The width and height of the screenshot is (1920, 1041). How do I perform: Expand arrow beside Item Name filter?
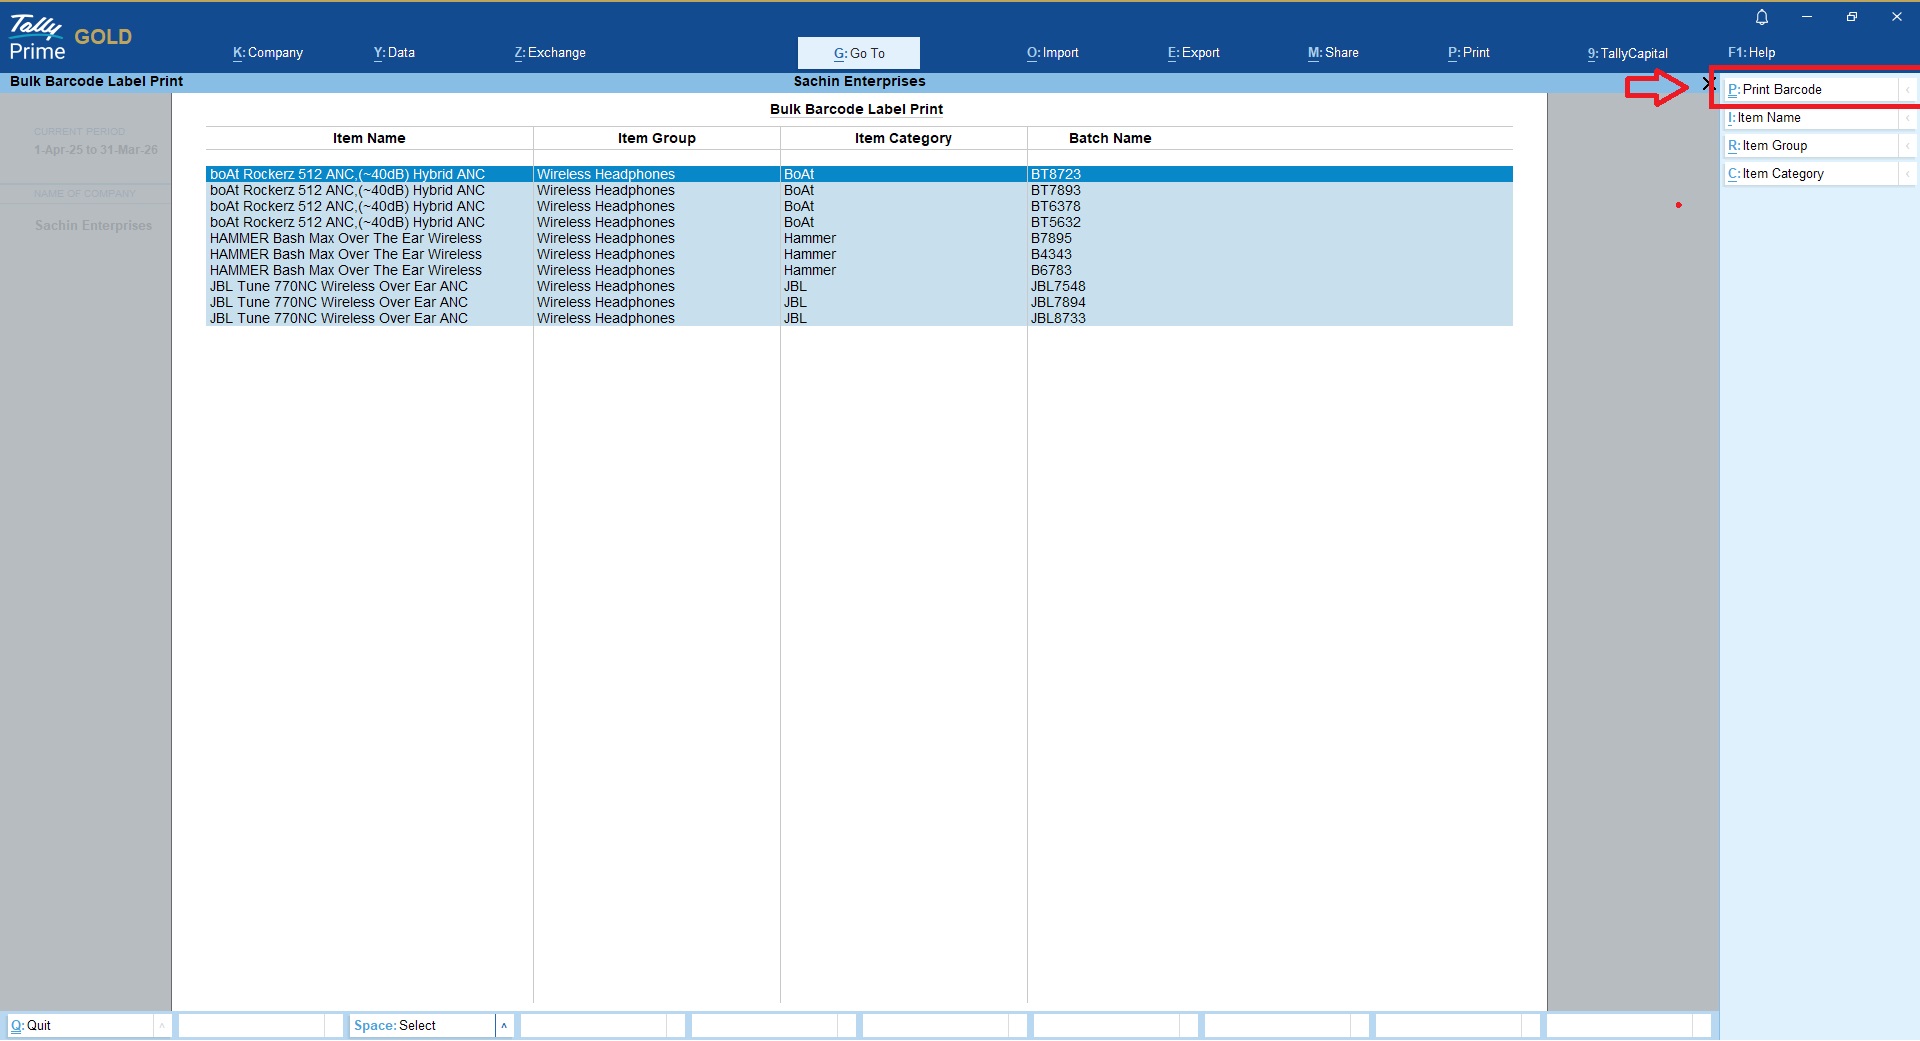tap(1908, 118)
